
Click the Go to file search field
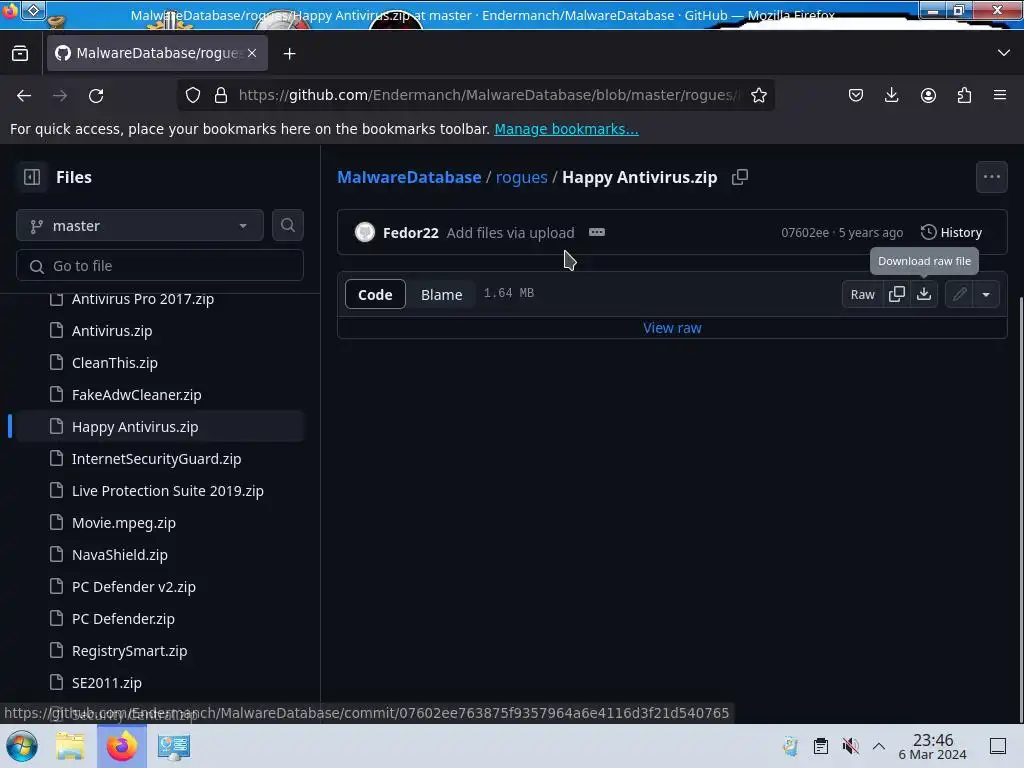click(x=160, y=266)
